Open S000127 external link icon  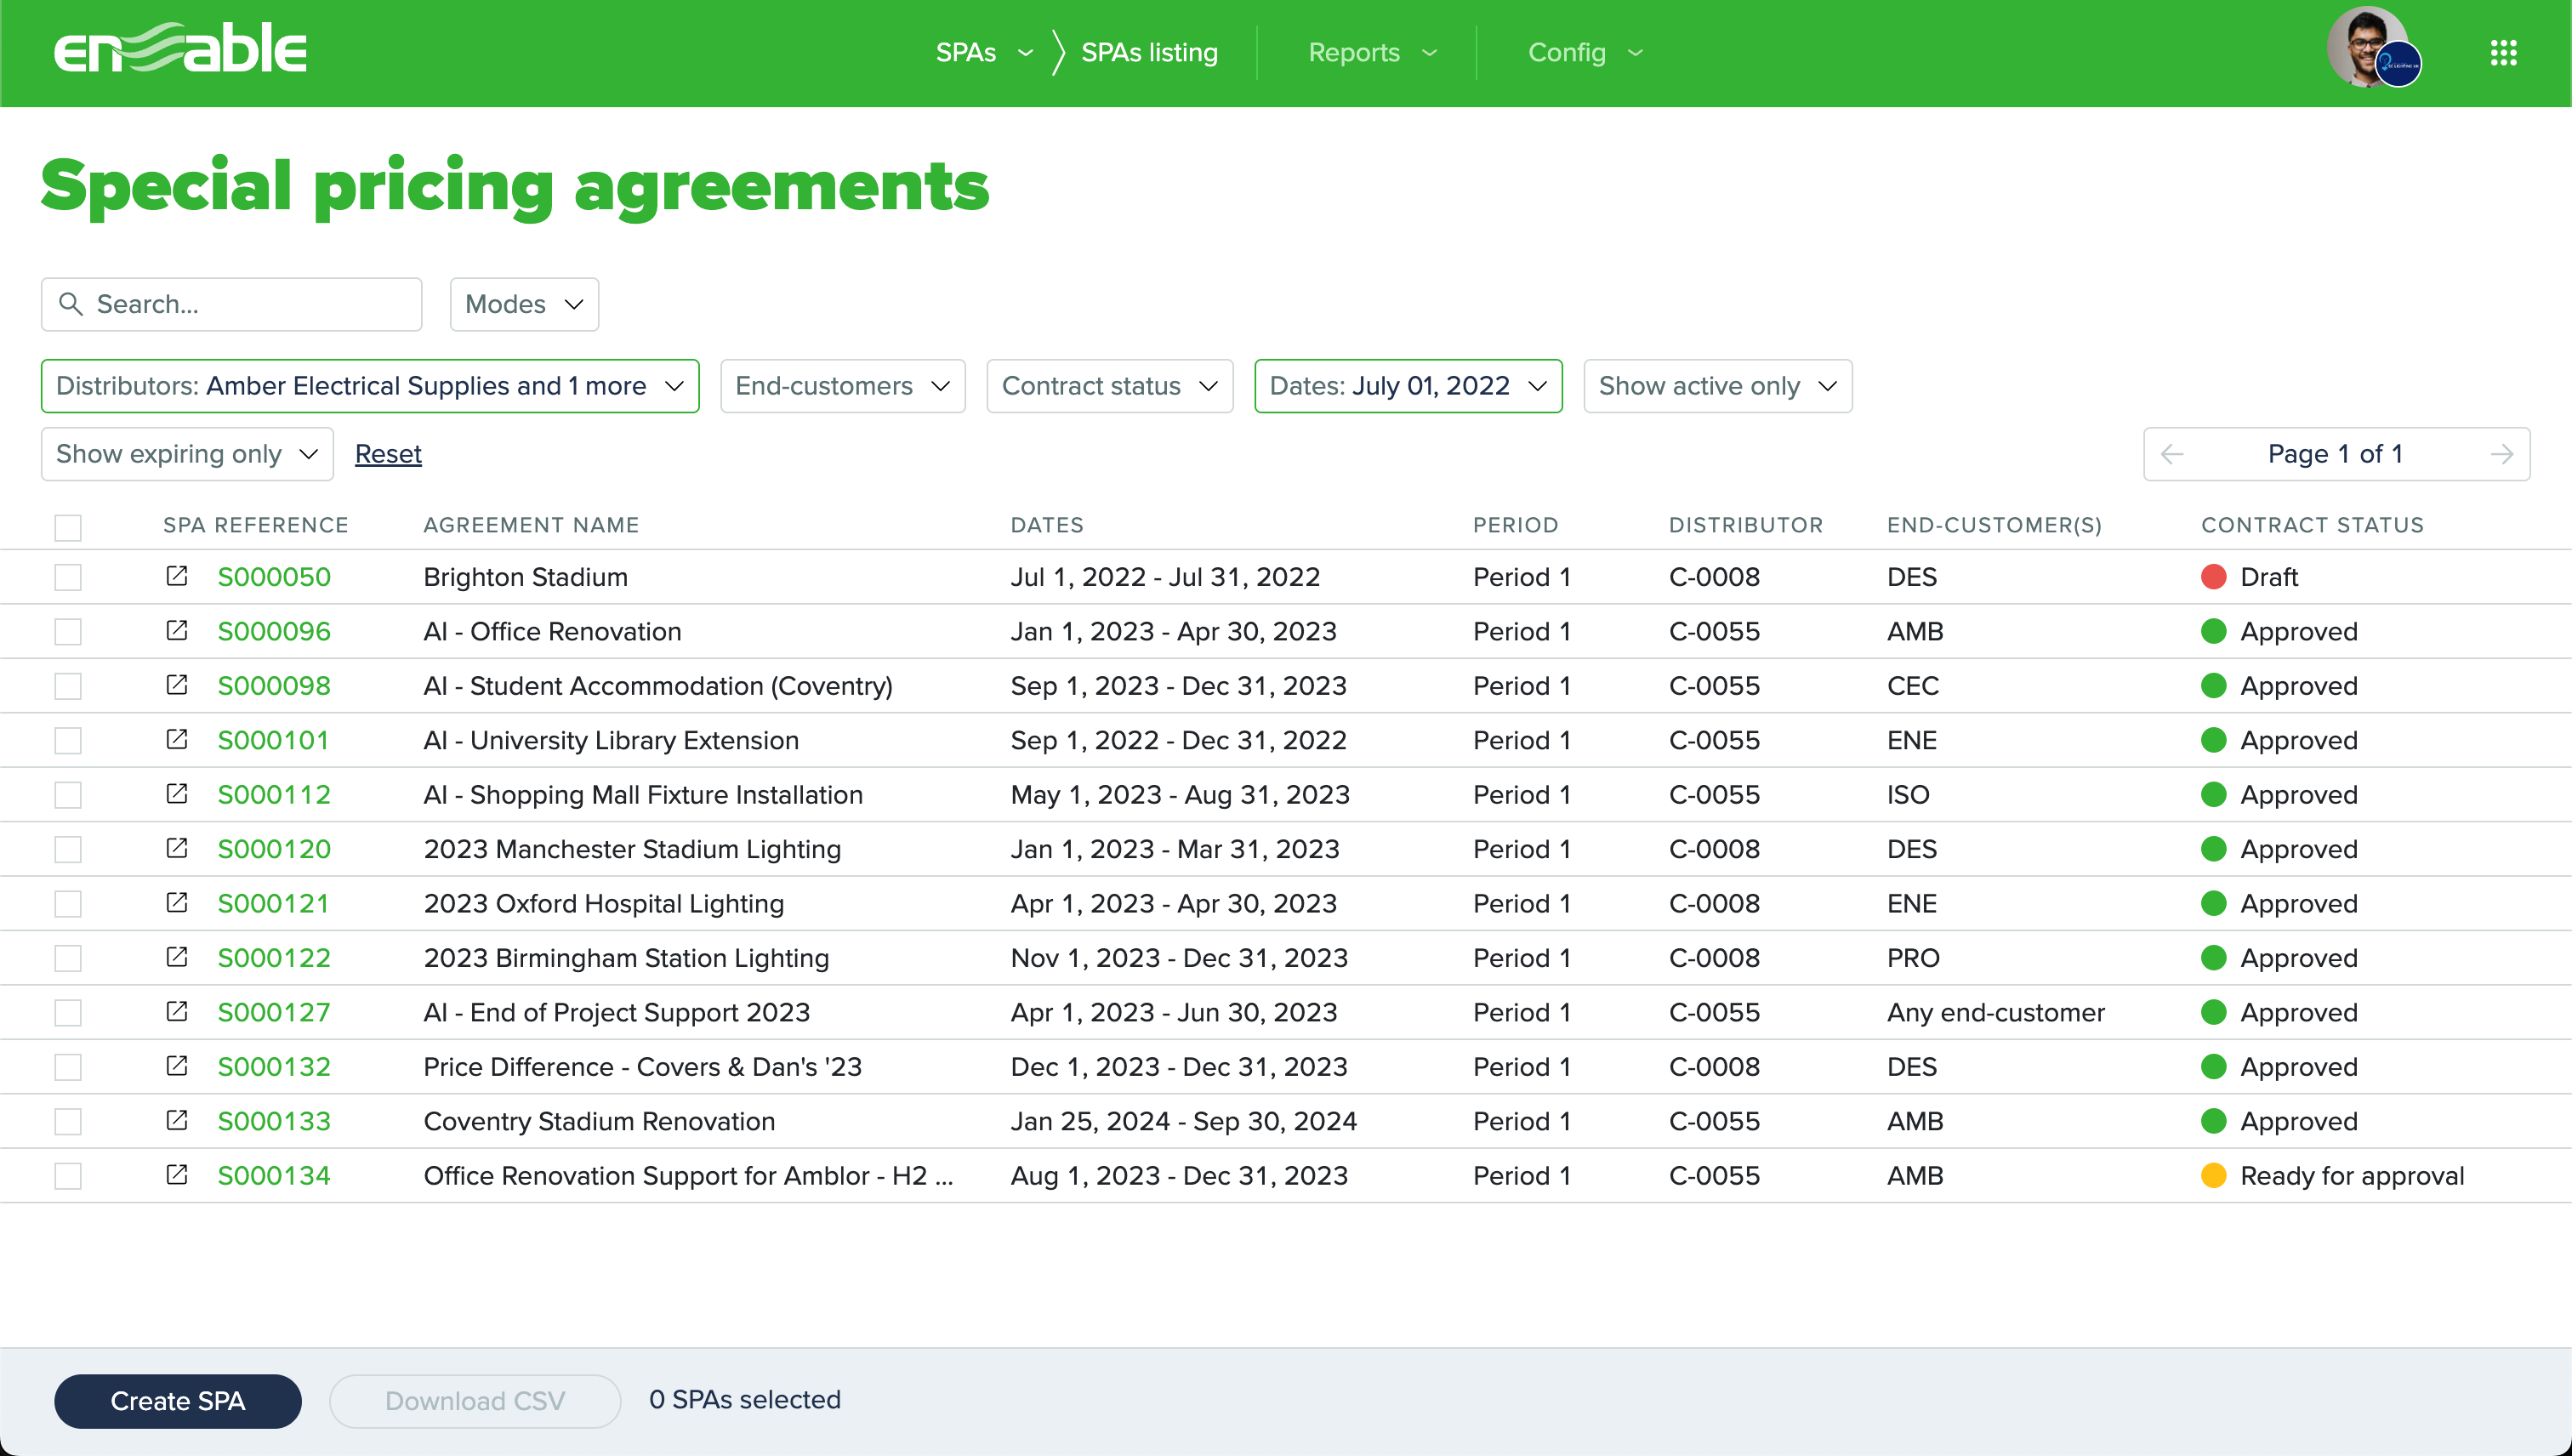click(177, 1012)
